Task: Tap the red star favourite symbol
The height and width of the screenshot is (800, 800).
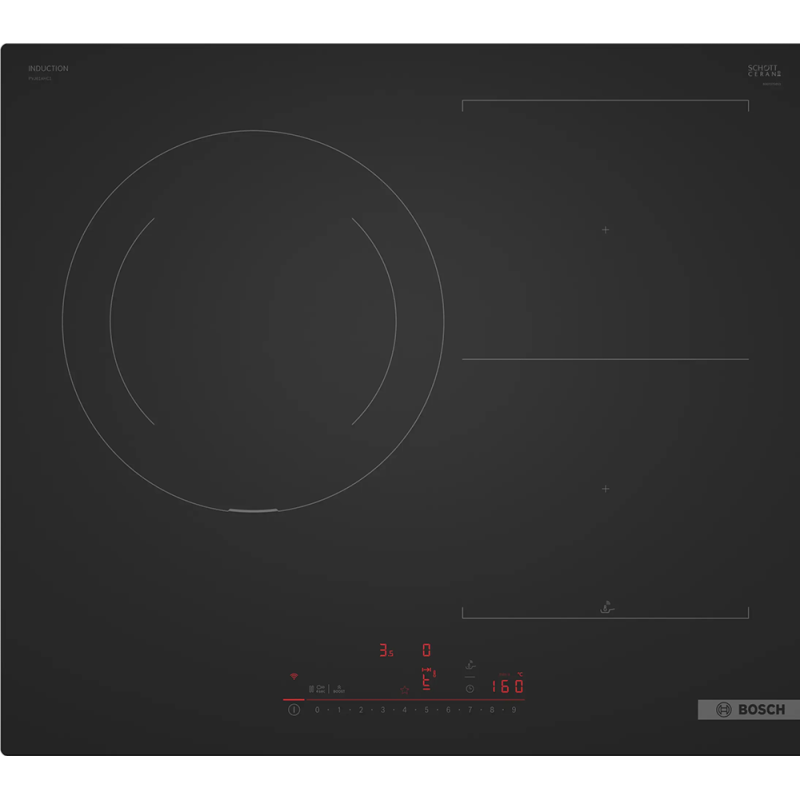Action: 405,690
